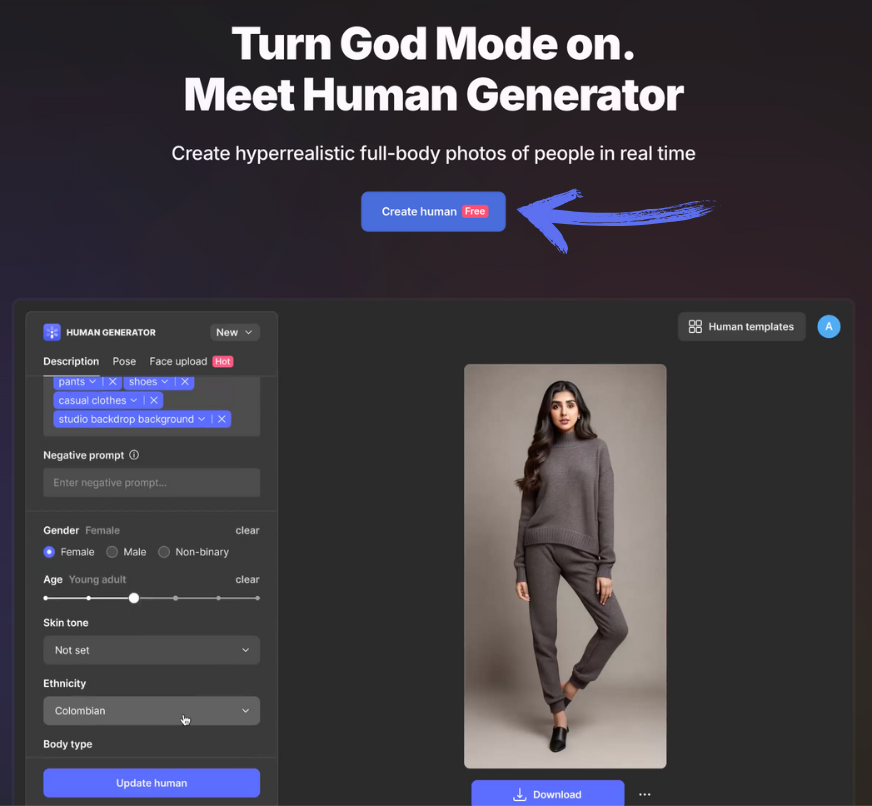The width and height of the screenshot is (872, 806).
Task: Open the Ethnicity dropdown showing Colombian
Action: pos(151,711)
